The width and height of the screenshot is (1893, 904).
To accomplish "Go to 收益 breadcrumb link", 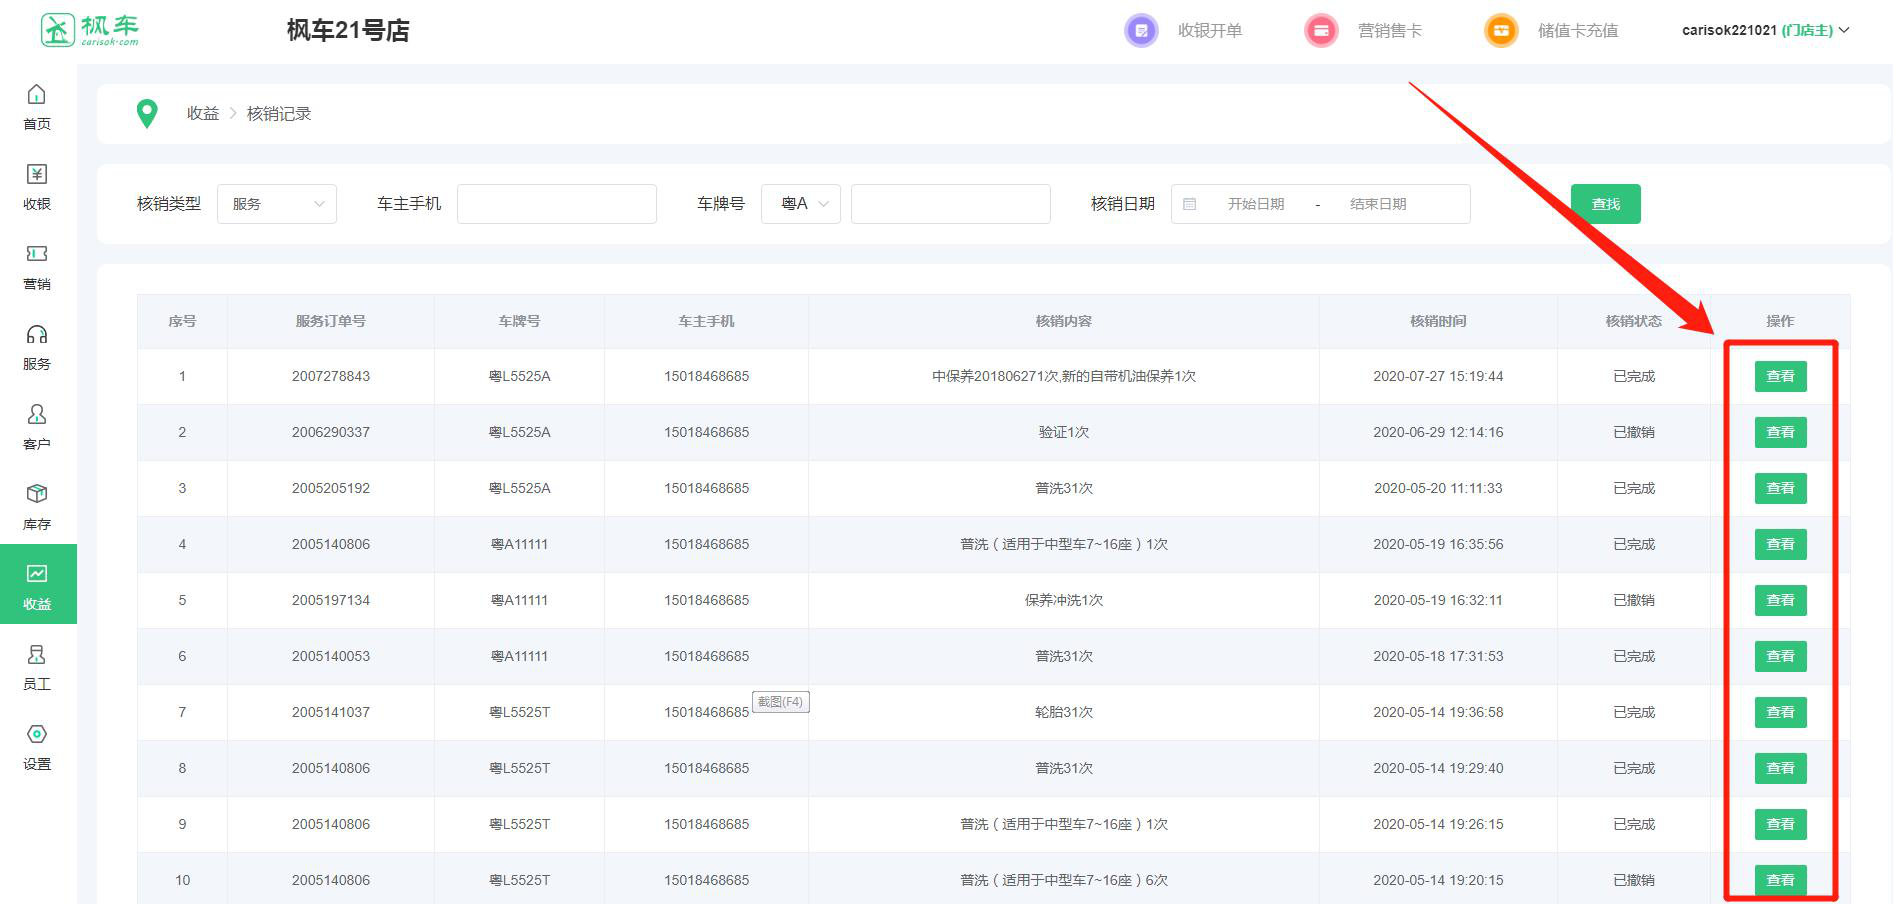I will tap(203, 114).
